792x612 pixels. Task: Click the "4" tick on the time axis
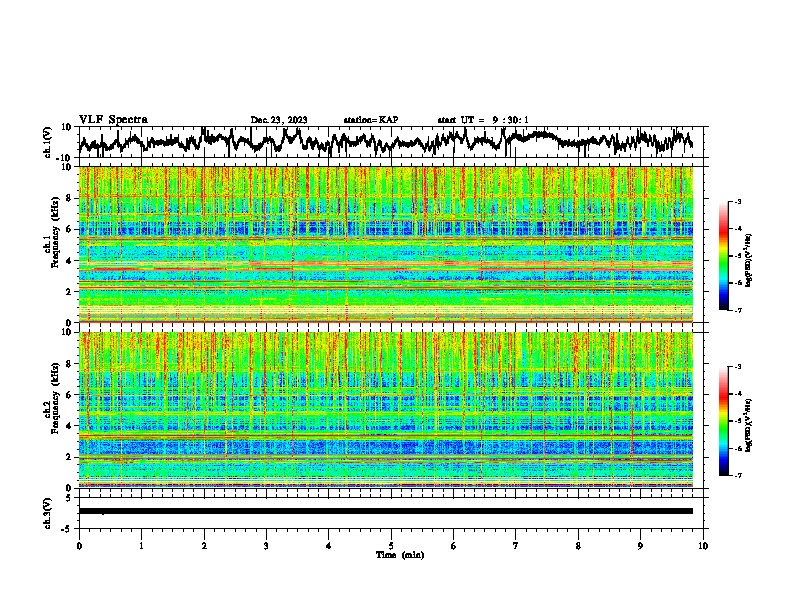329,546
